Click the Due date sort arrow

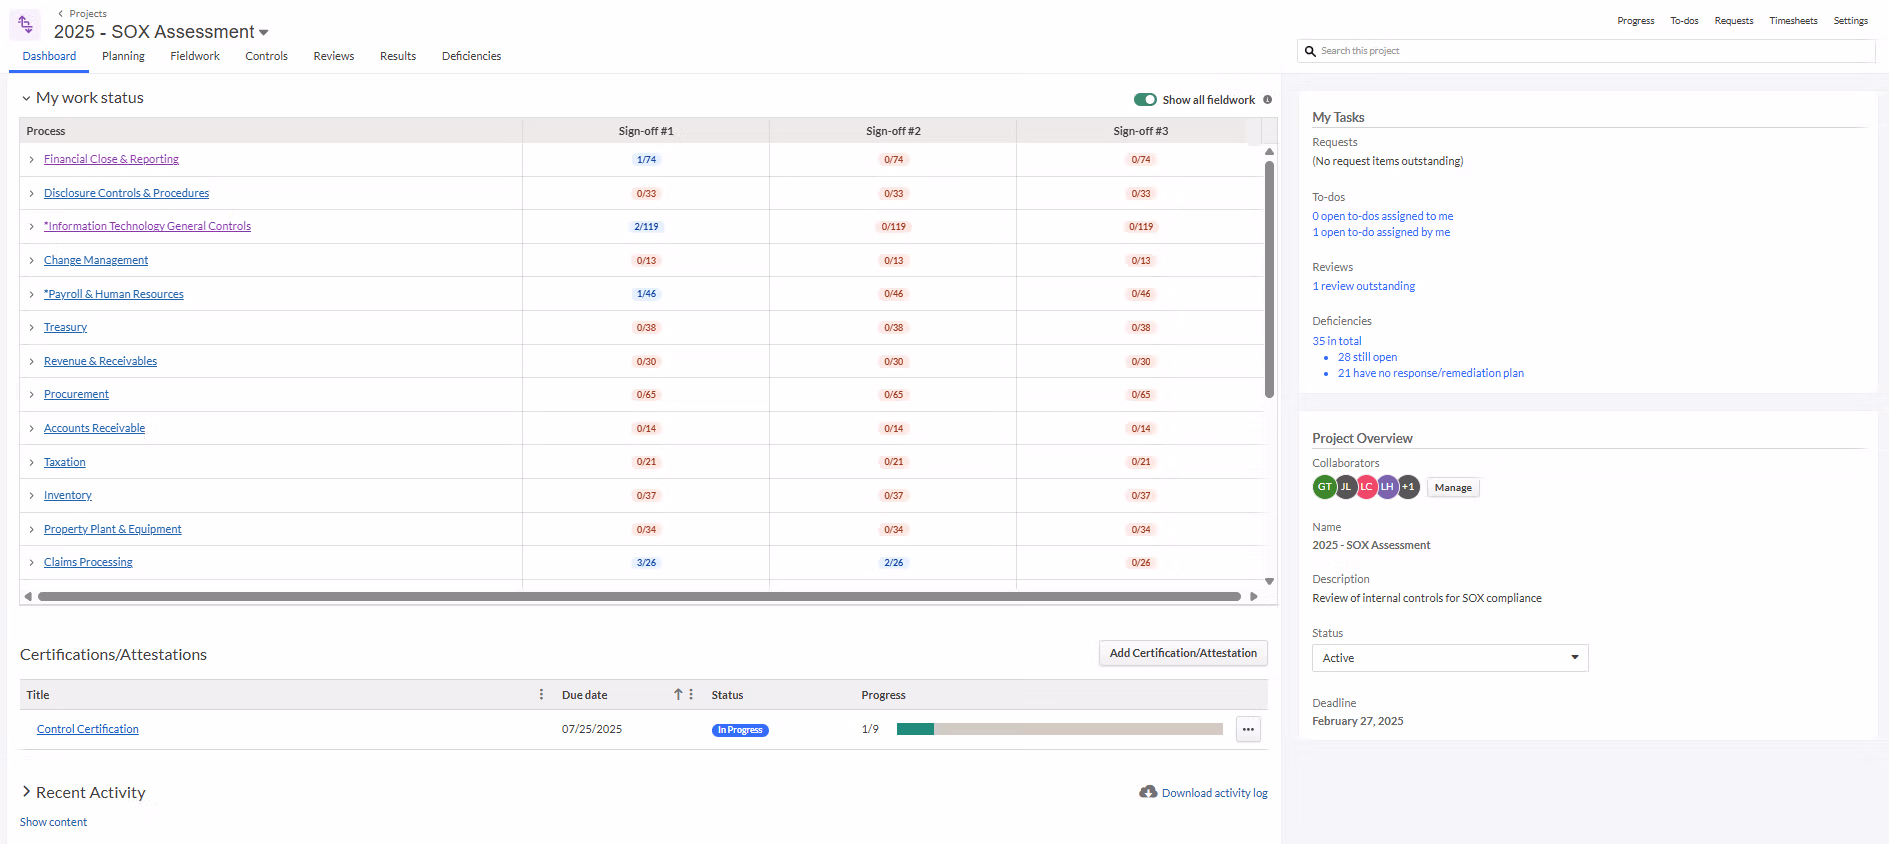[x=678, y=694]
